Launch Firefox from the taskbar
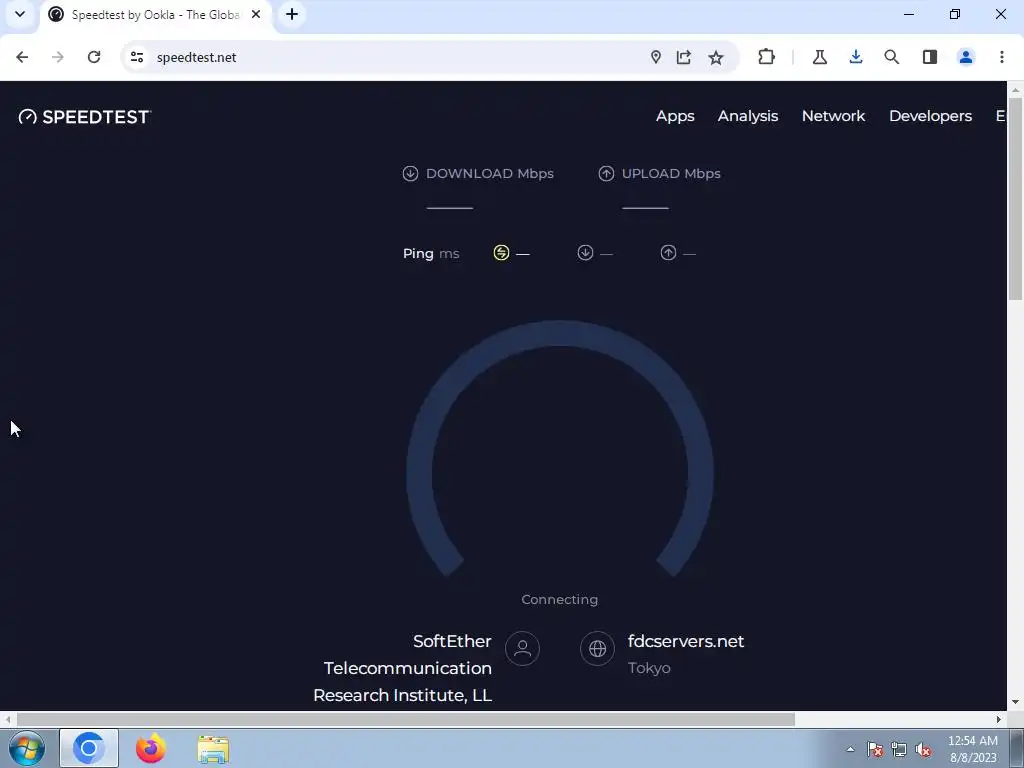The height and width of the screenshot is (768, 1024). tap(150, 748)
